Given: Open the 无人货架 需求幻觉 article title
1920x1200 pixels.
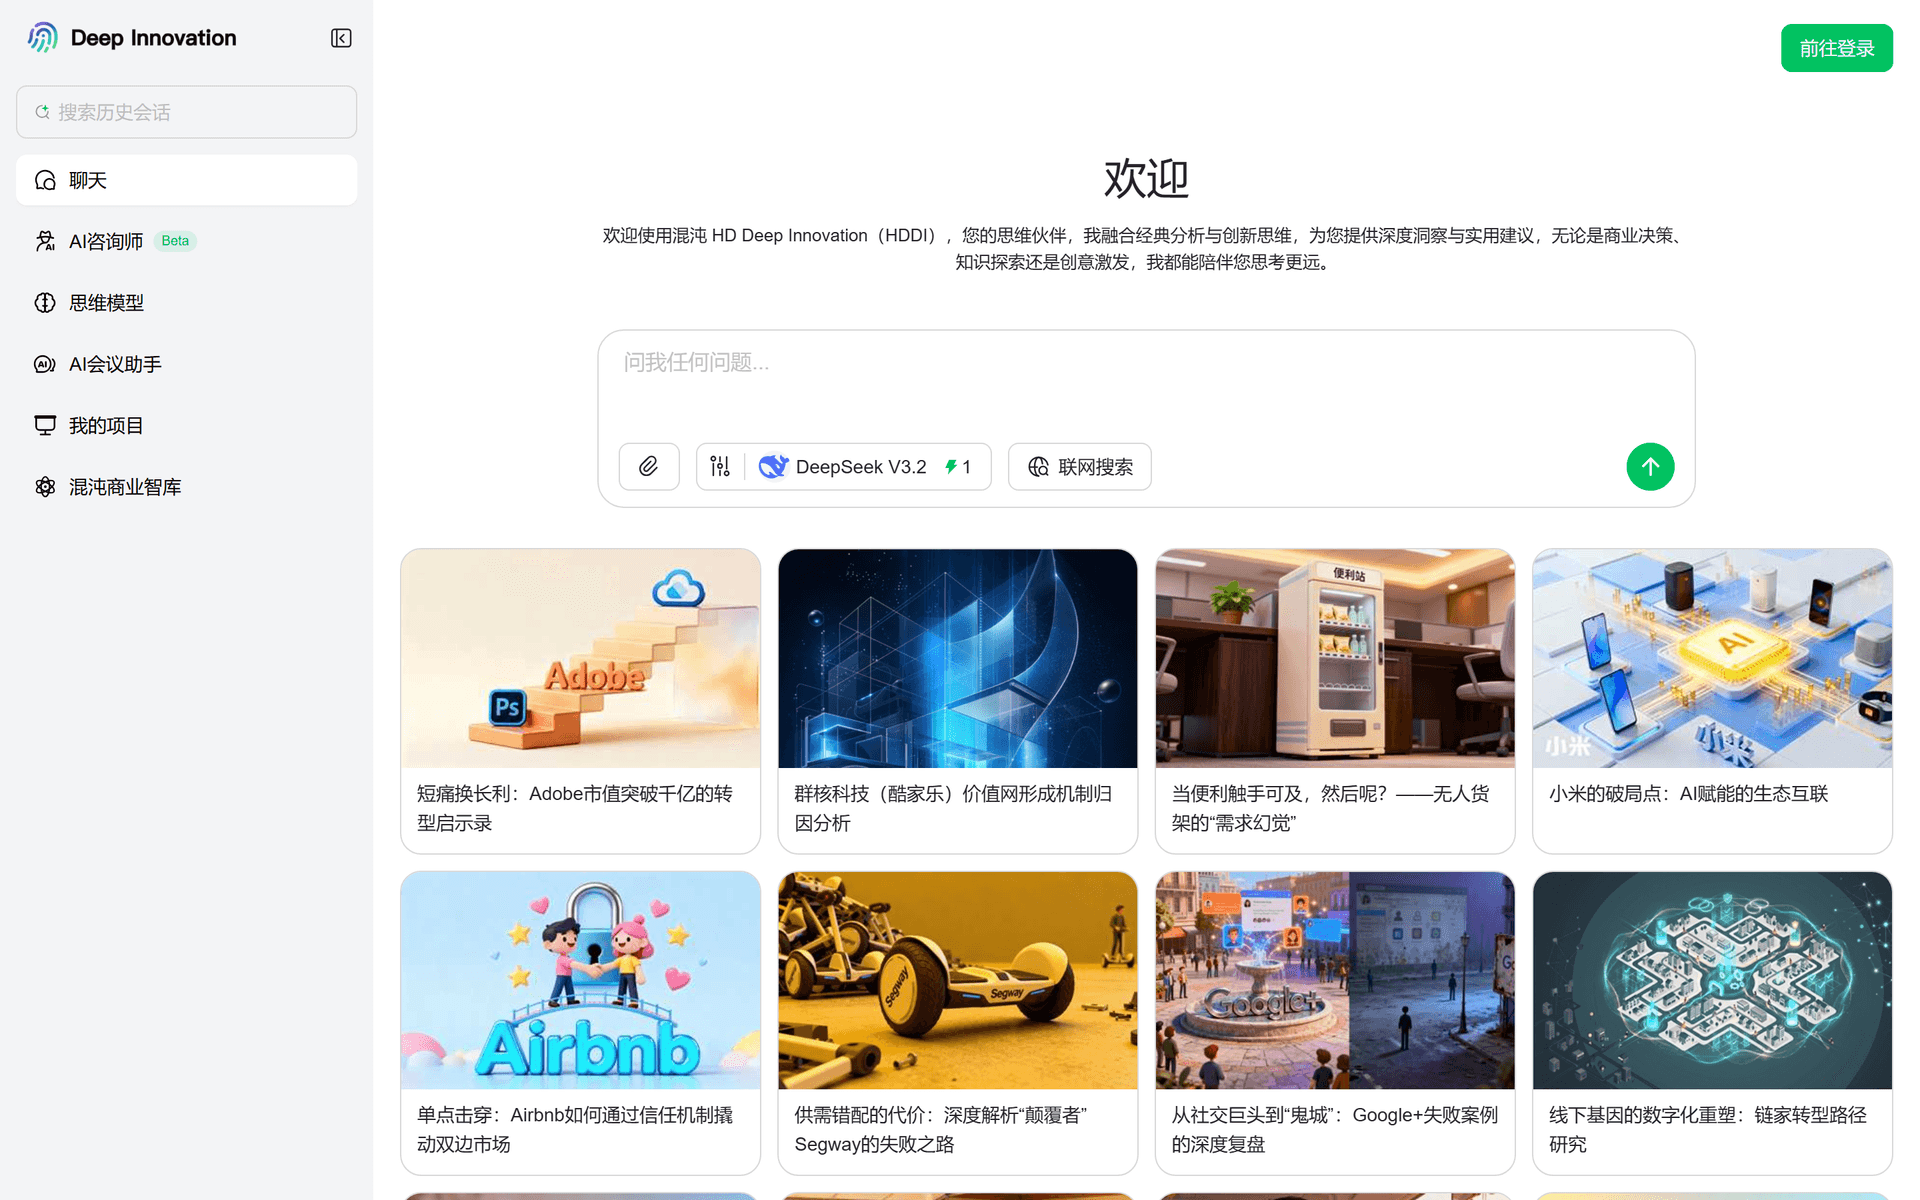Looking at the screenshot, I should click(1331, 808).
